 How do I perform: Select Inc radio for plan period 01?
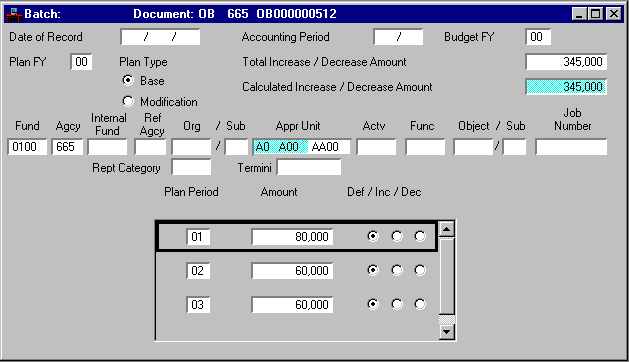point(397,236)
